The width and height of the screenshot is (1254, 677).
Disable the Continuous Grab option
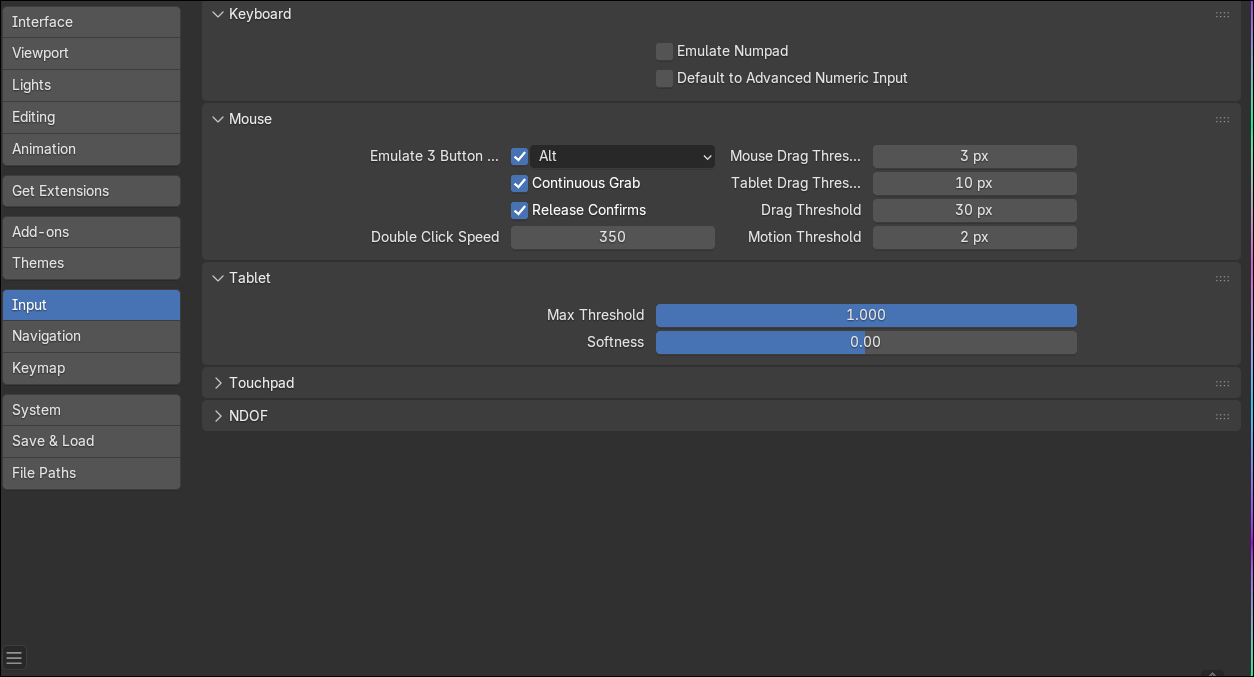[520, 183]
